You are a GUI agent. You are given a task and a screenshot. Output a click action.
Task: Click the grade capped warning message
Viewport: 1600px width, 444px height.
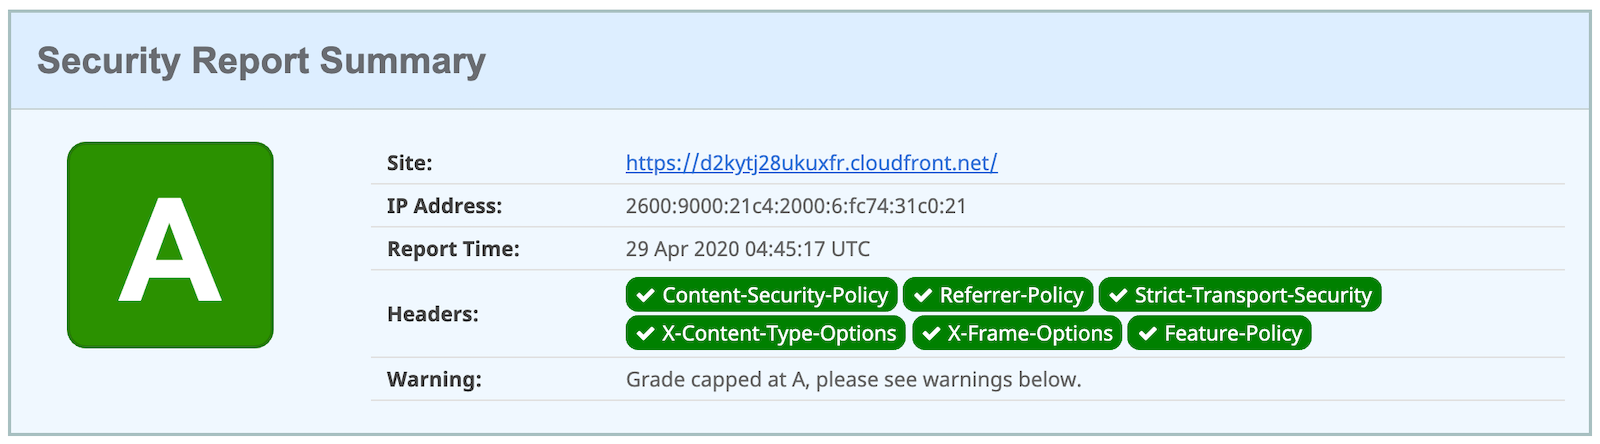coord(853,380)
